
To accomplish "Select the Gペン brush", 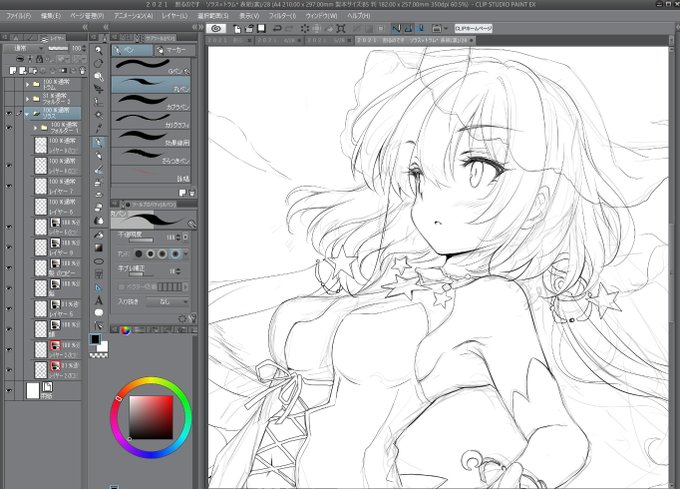I will (x=151, y=66).
